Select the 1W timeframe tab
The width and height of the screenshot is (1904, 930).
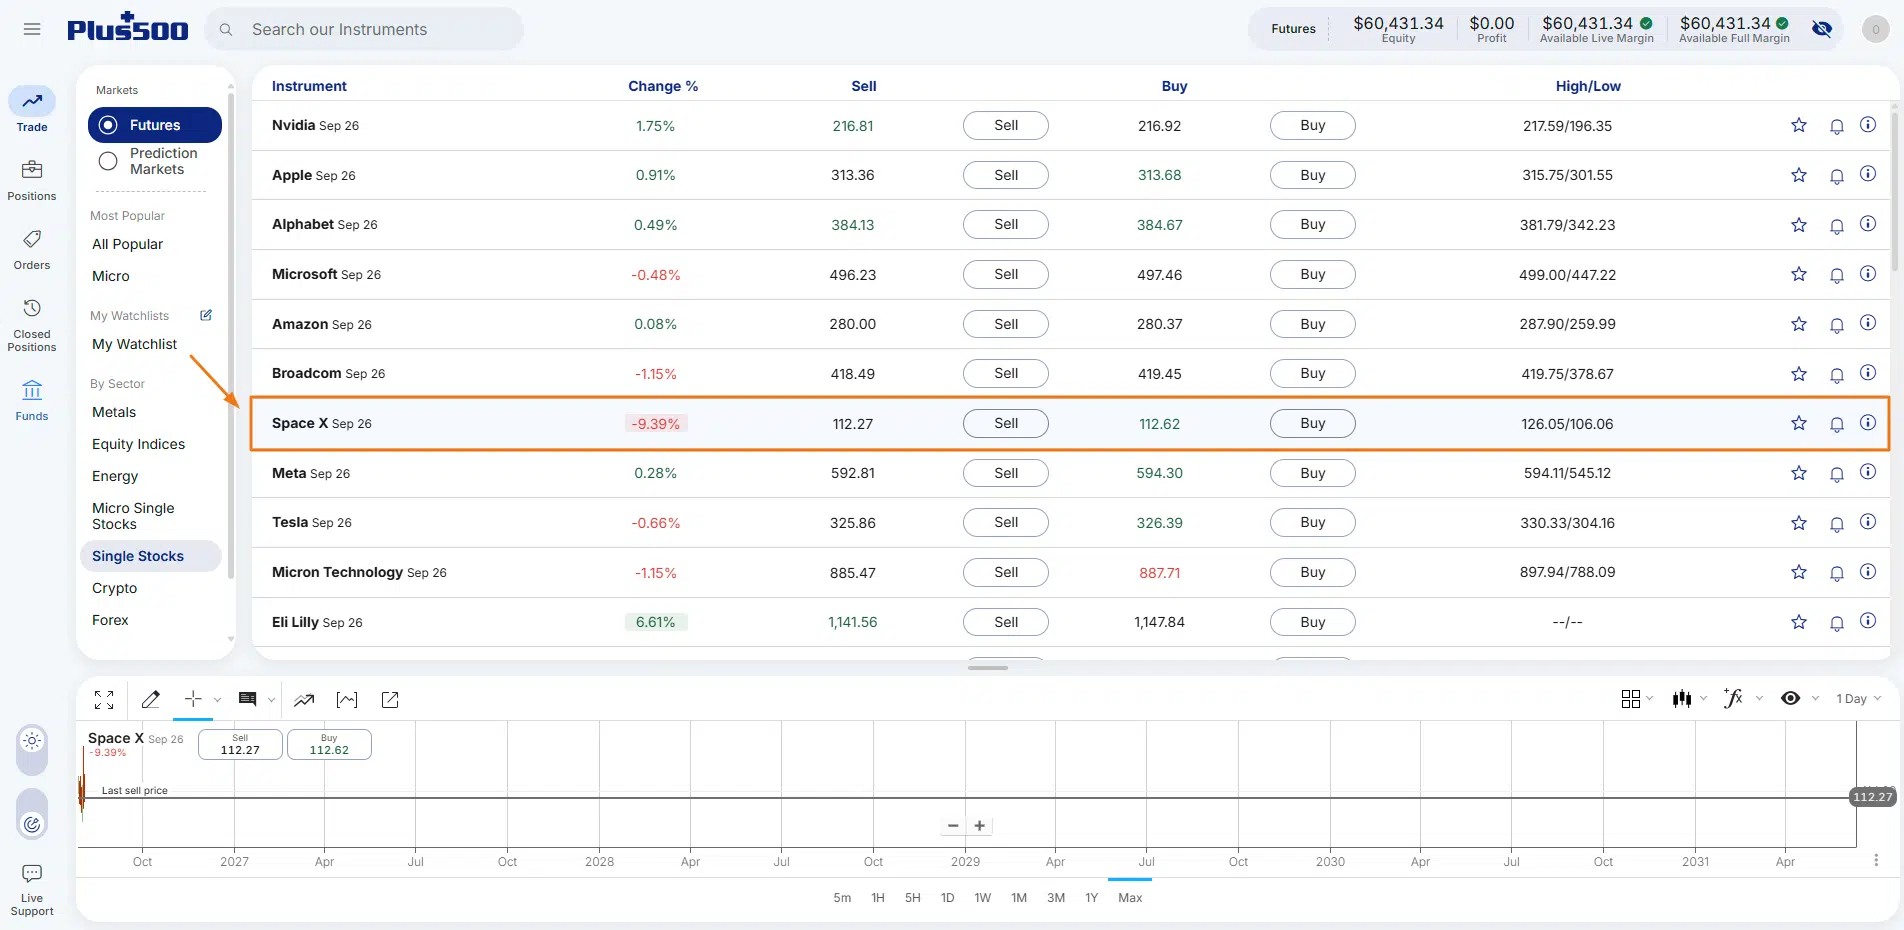tap(983, 898)
